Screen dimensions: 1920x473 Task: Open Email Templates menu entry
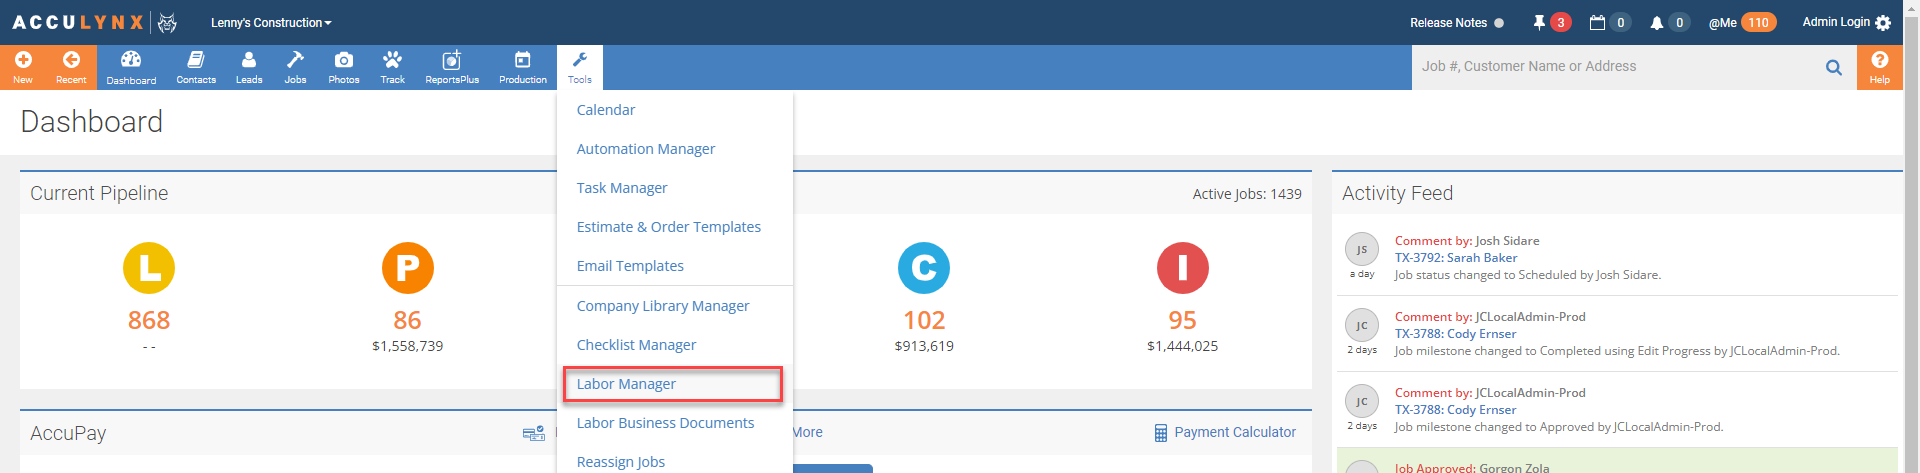[630, 266]
